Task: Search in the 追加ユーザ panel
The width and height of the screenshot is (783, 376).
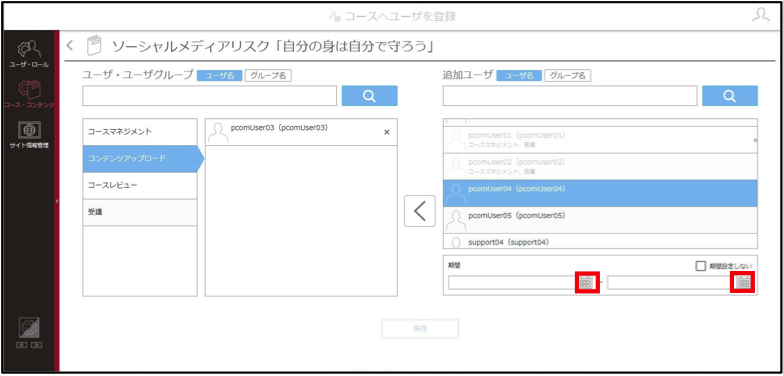Action: tap(730, 96)
